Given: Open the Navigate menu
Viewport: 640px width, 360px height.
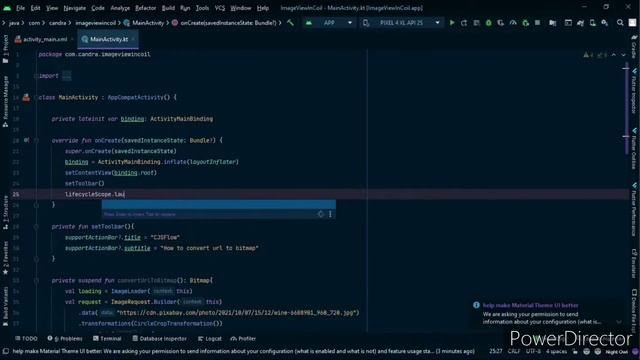Looking at the screenshot, I should [x=75, y=8].
